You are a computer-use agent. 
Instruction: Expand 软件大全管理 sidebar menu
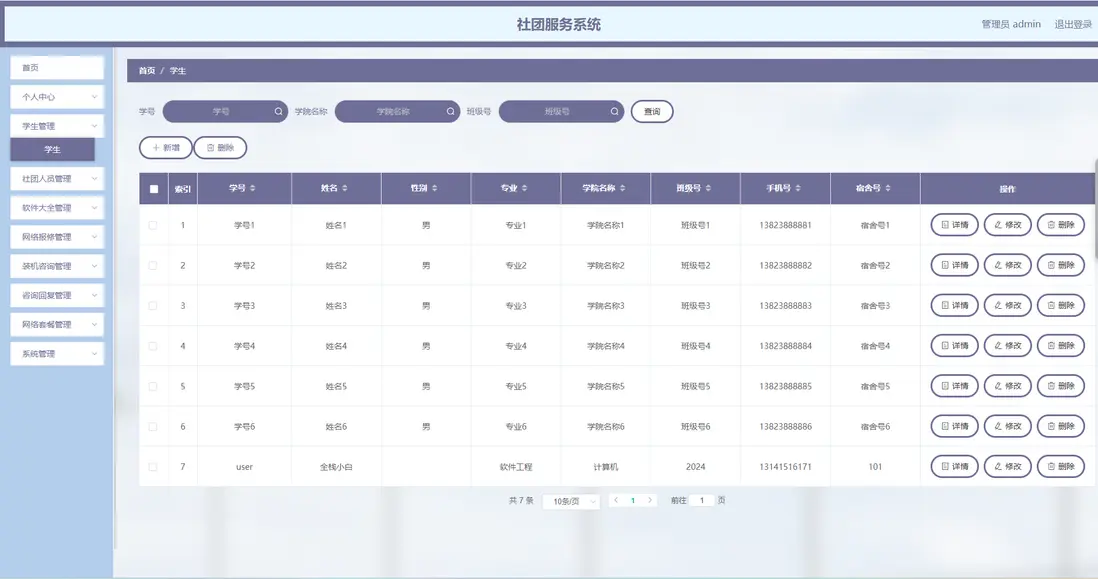[57, 208]
